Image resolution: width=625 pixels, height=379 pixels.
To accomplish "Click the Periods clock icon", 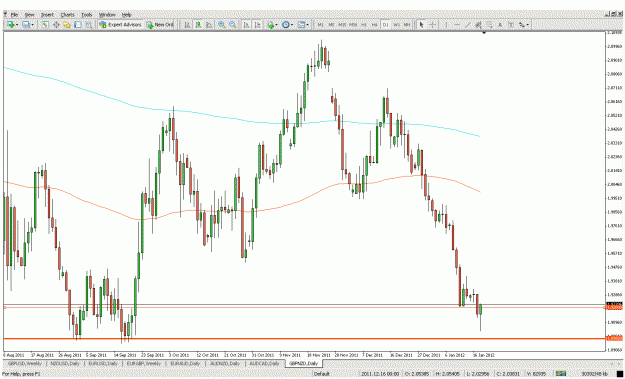I will click(286, 25).
